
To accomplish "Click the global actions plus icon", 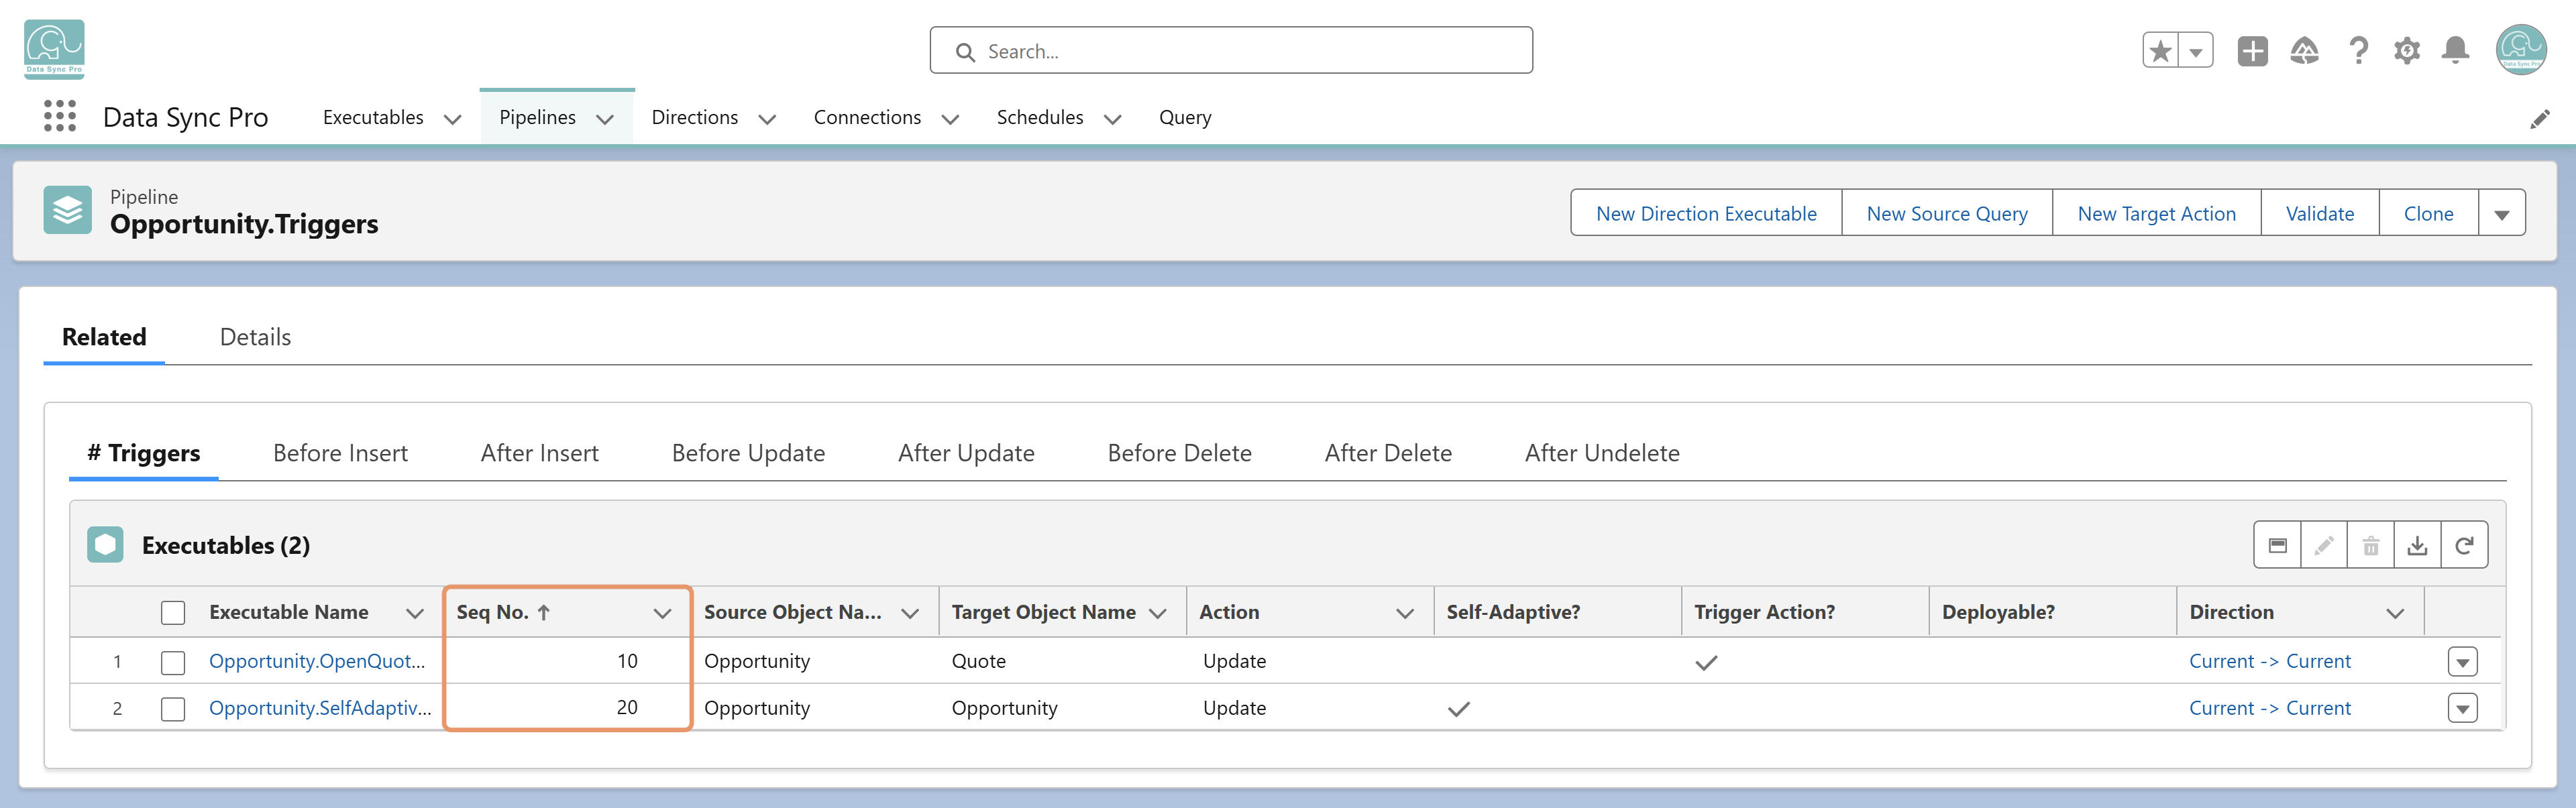I will point(2252,50).
